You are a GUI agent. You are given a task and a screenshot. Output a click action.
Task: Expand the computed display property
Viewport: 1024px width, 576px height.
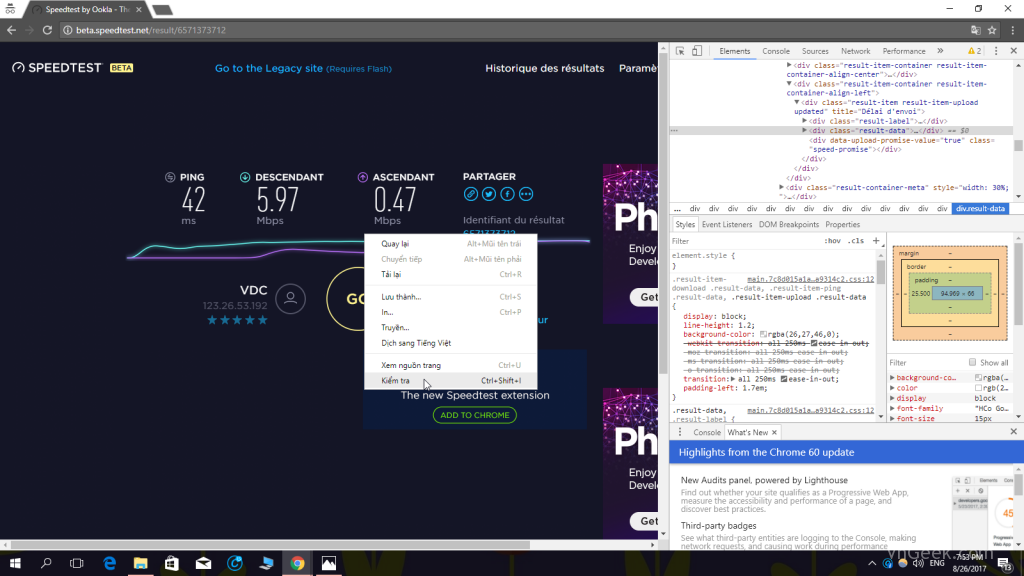coord(892,398)
